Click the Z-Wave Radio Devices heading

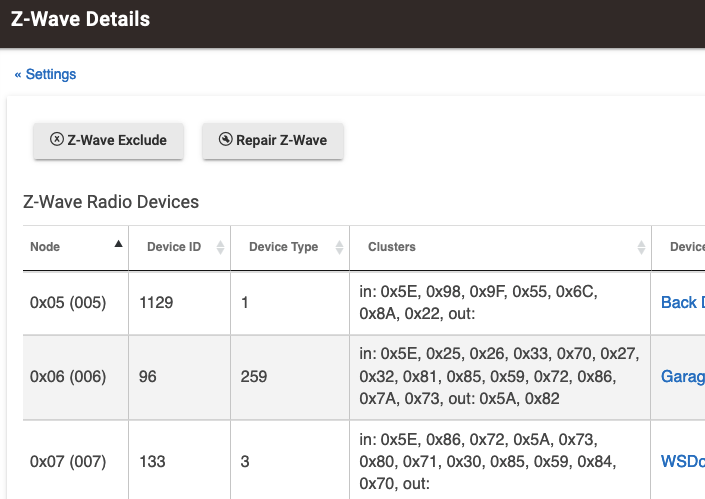(x=111, y=202)
